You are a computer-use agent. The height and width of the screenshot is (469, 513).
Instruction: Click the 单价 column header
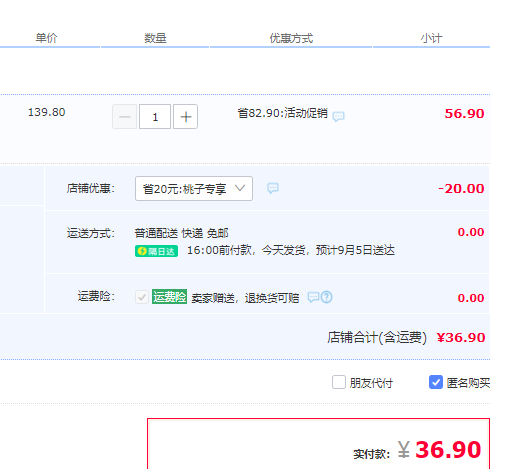pyautogui.click(x=46, y=38)
